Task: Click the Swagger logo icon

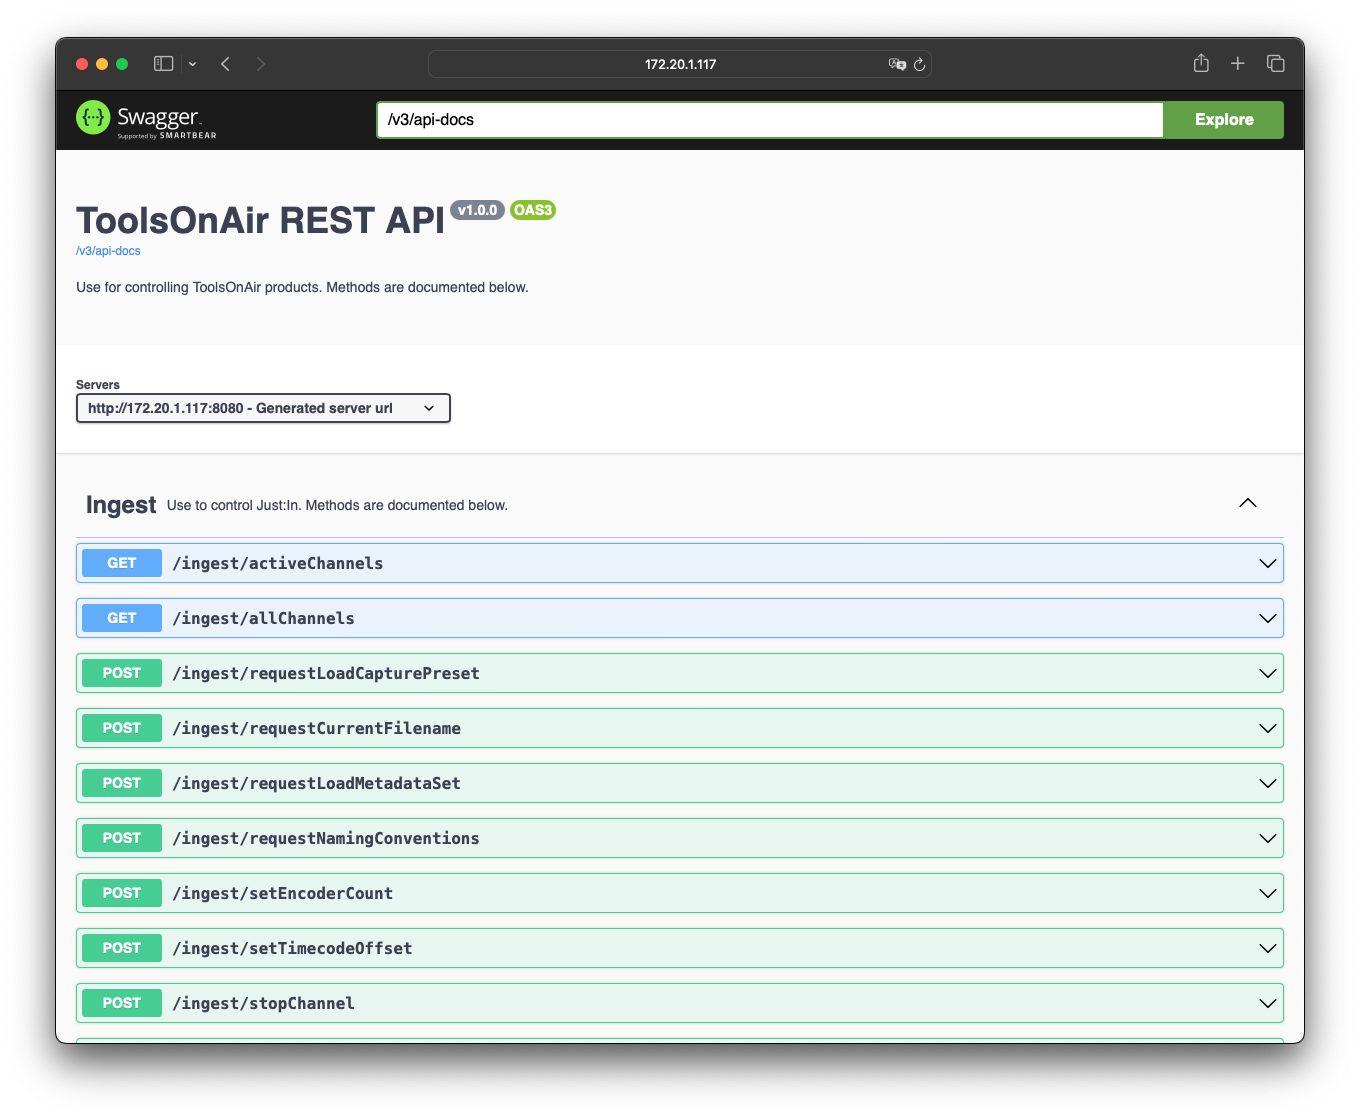Action: (x=93, y=118)
